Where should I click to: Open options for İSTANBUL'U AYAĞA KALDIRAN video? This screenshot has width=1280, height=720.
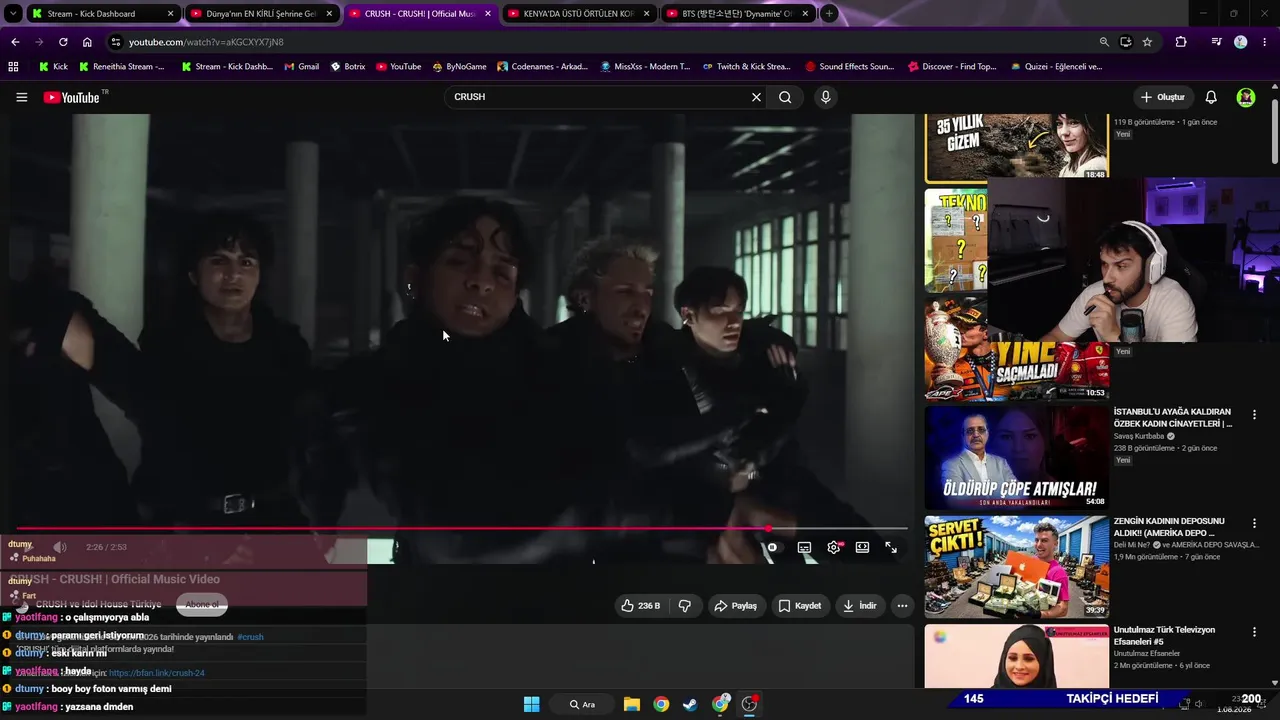(x=1254, y=414)
